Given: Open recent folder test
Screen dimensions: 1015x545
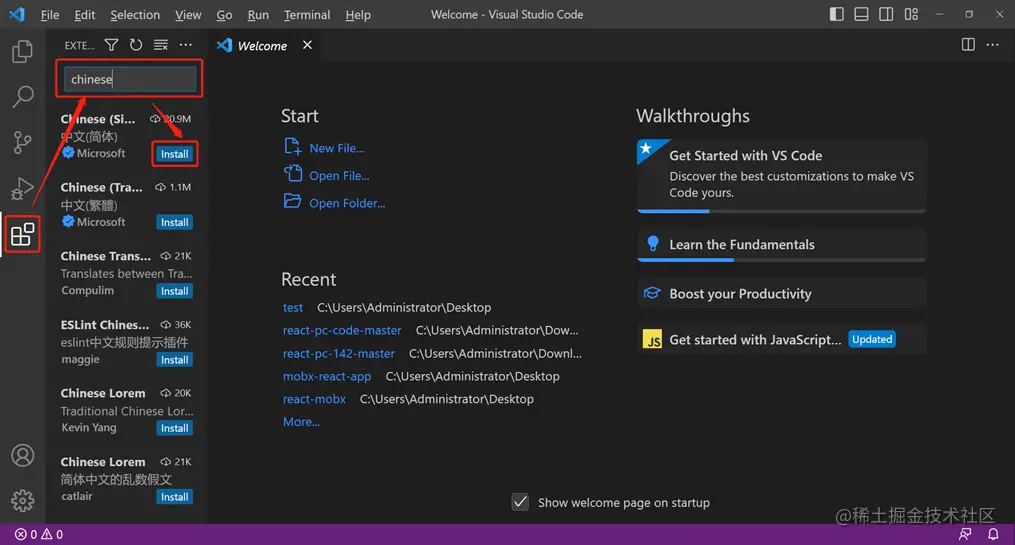Looking at the screenshot, I should tap(293, 307).
